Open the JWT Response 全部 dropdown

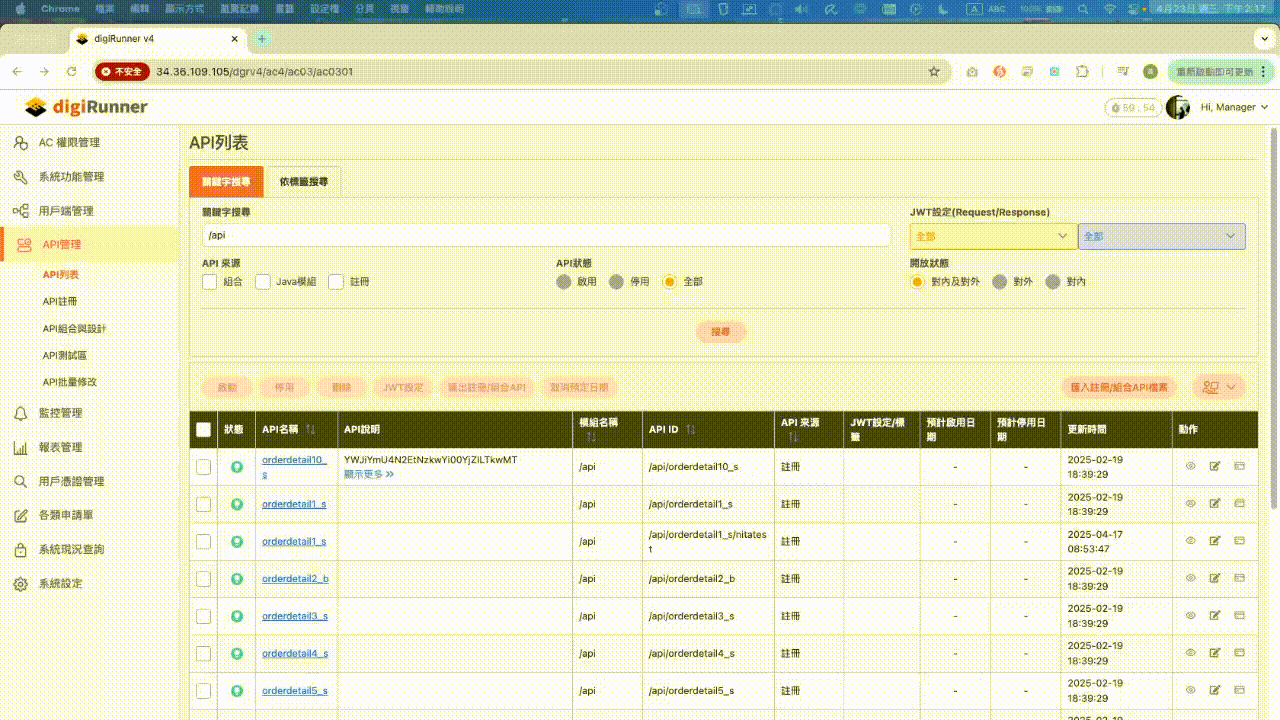coord(1162,236)
